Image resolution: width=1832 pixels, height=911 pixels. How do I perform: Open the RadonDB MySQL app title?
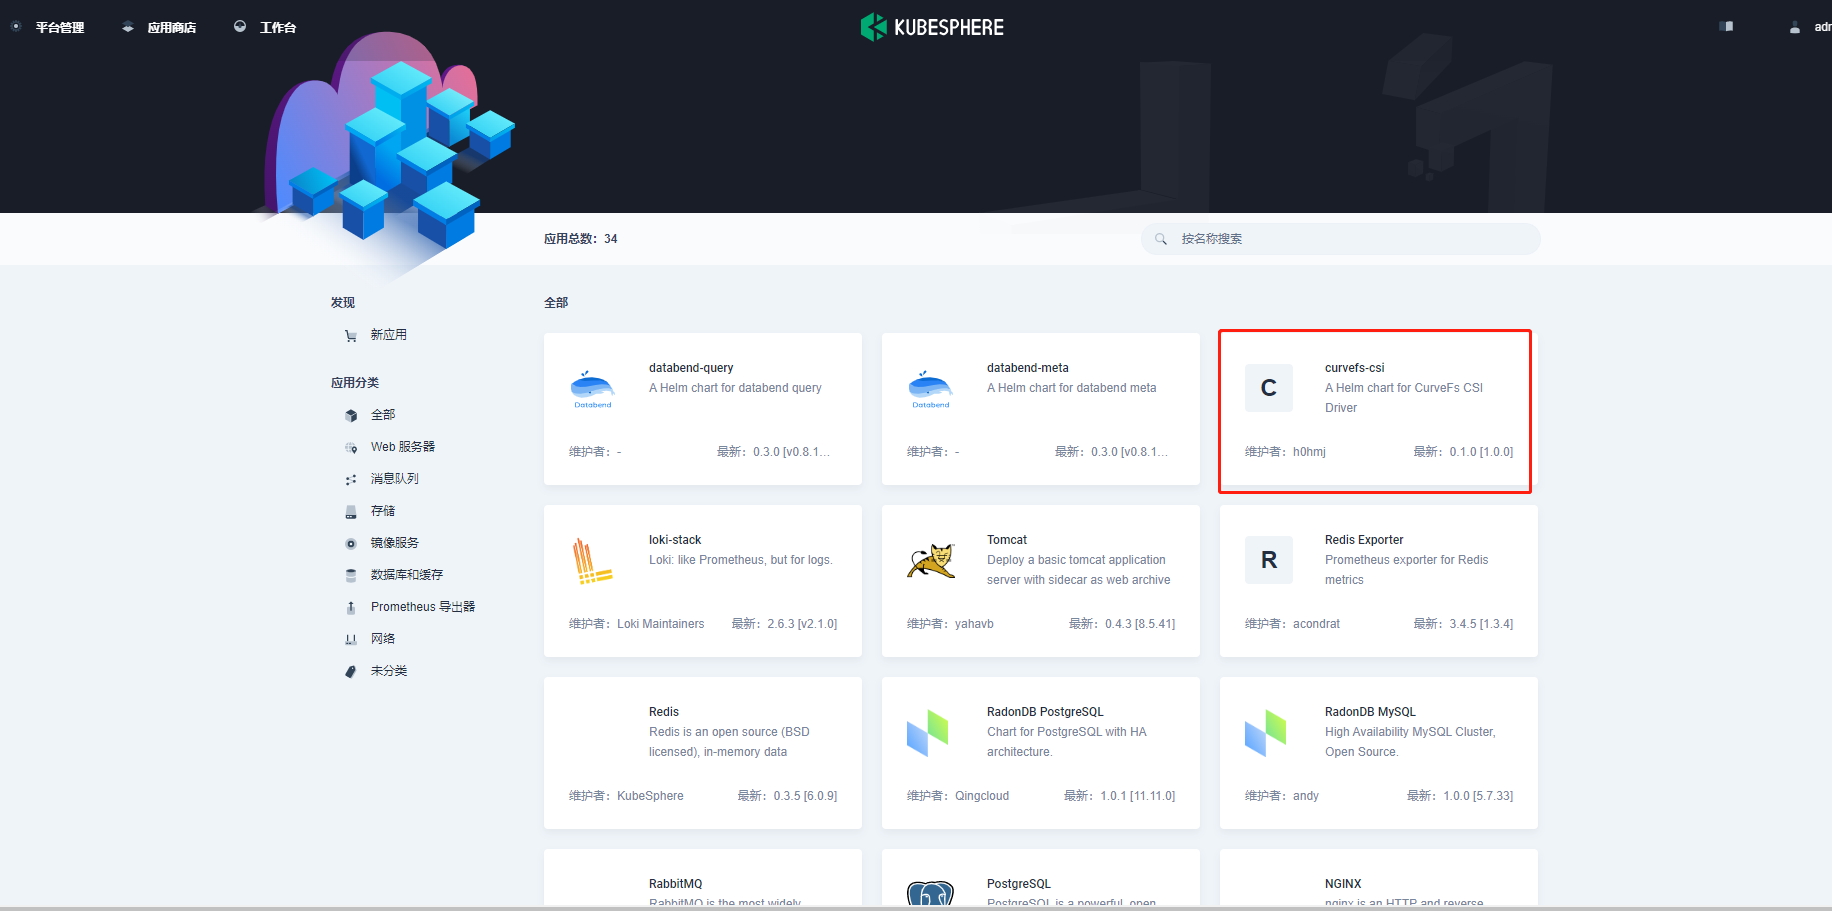coord(1370,712)
